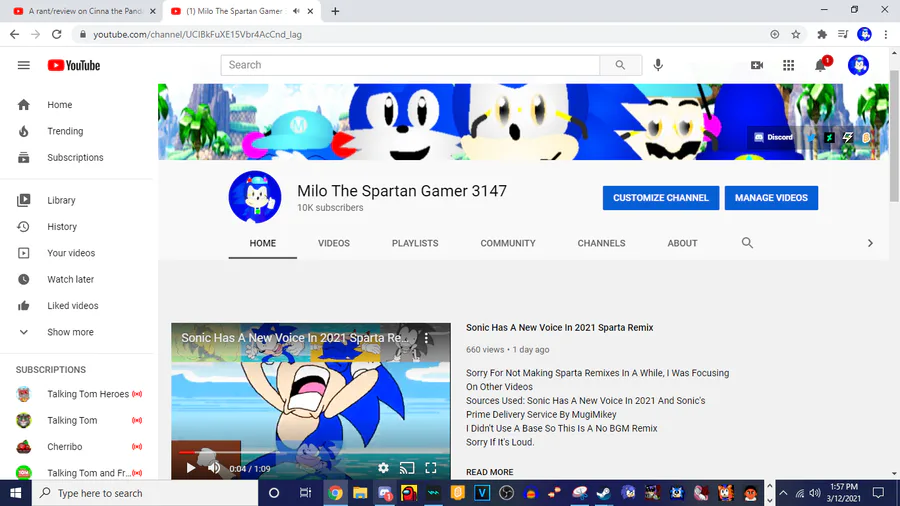Open the video player three-dot menu
The height and width of the screenshot is (506, 900).
pos(426,338)
